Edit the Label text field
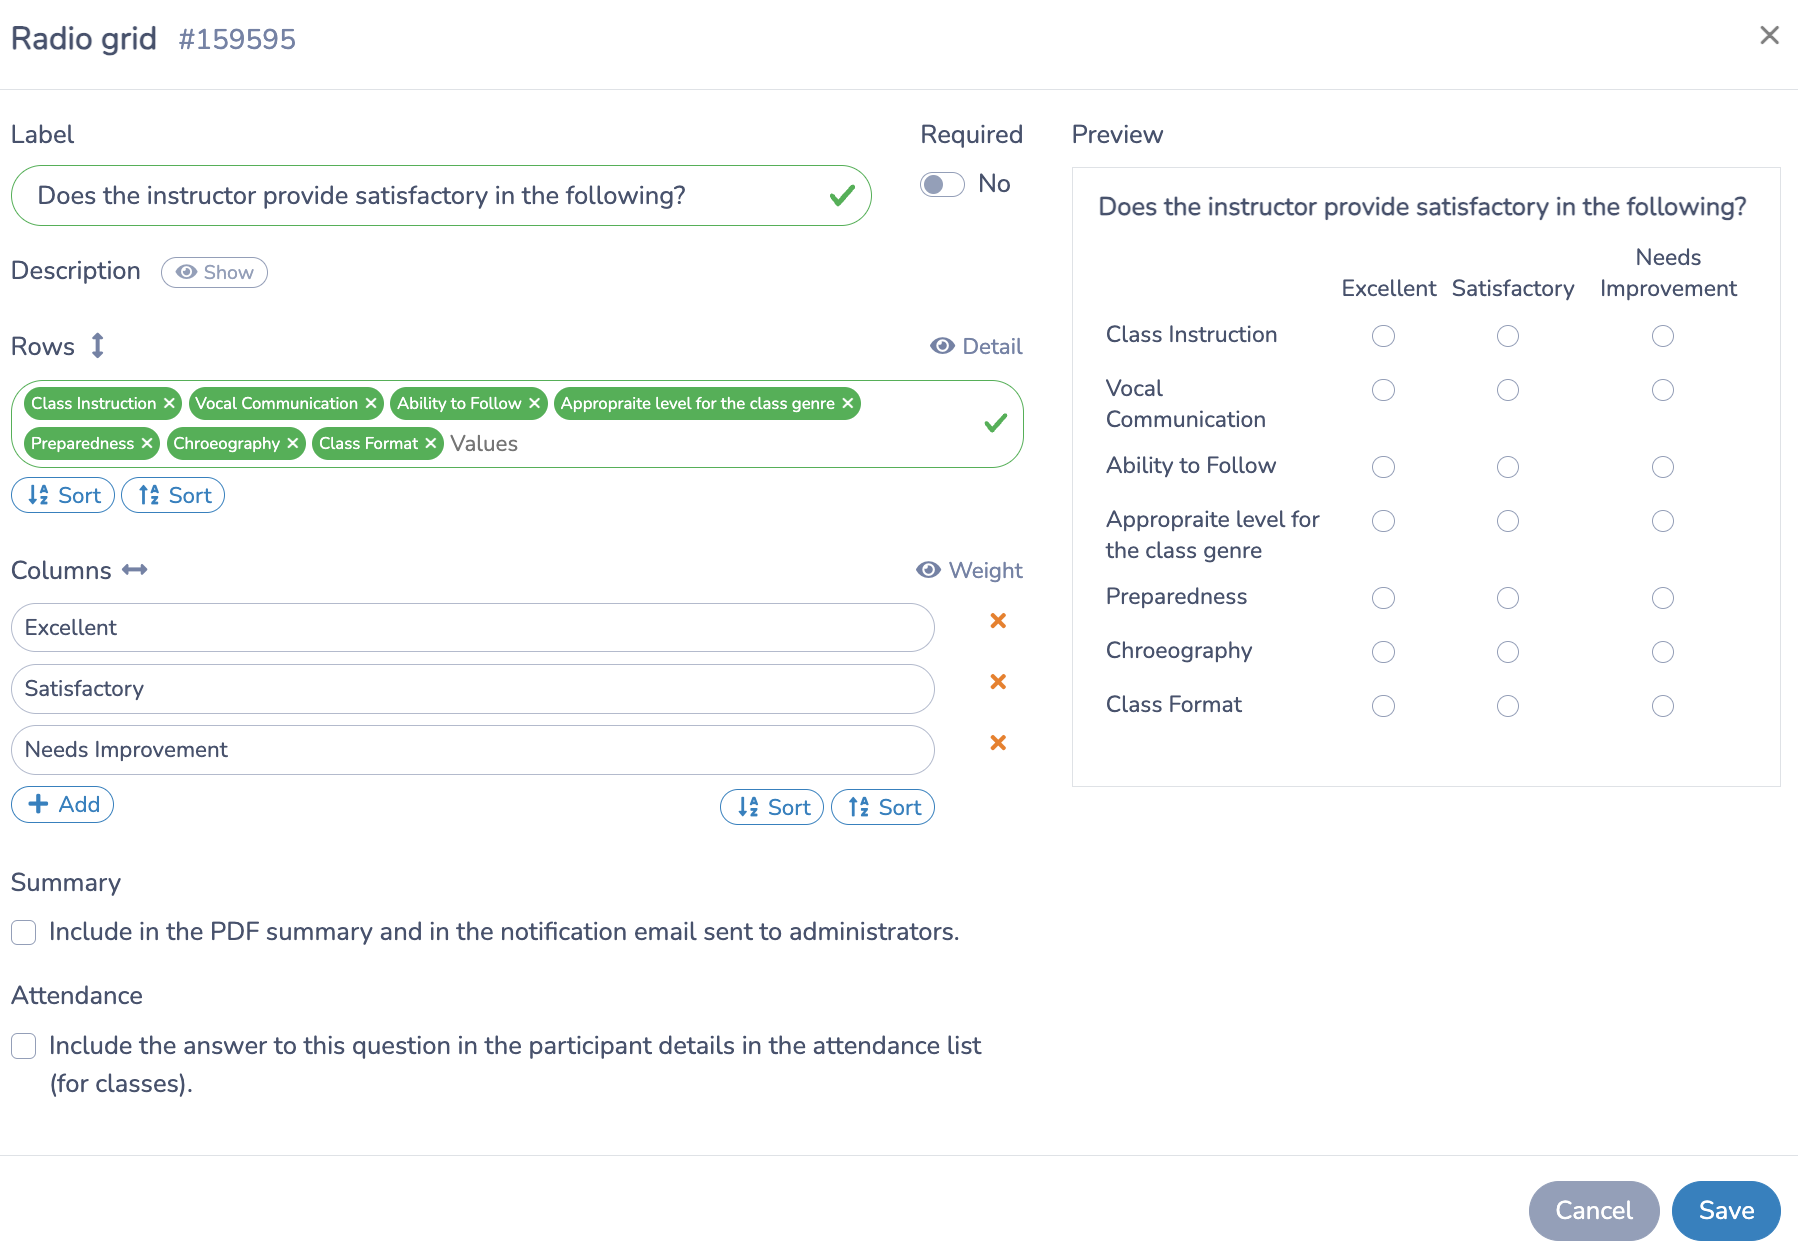This screenshot has height=1258, width=1798. tap(441, 195)
